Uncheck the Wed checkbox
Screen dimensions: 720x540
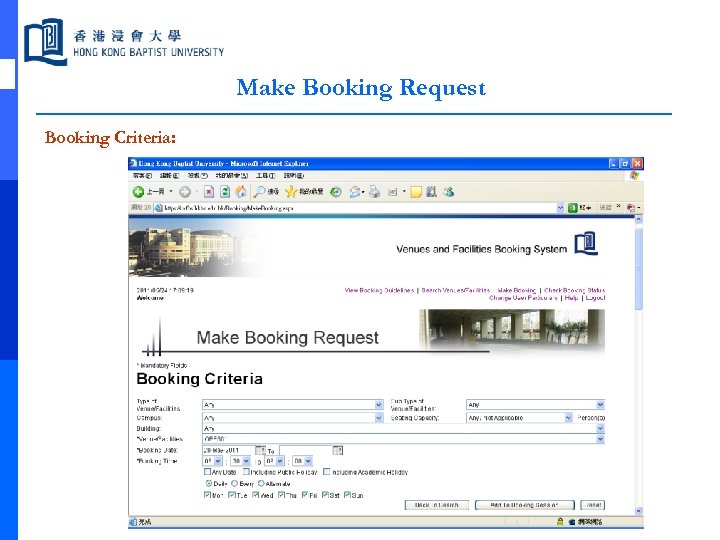[256, 495]
